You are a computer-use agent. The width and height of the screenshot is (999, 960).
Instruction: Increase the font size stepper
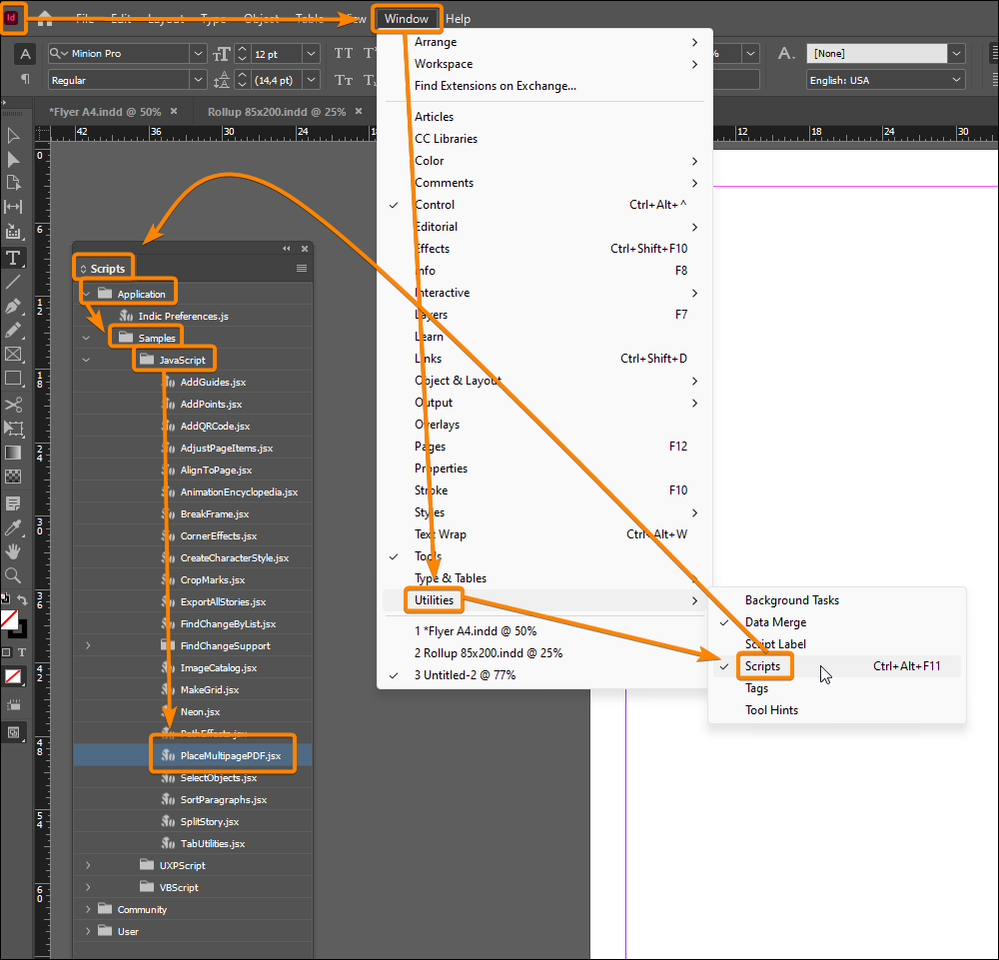242,49
